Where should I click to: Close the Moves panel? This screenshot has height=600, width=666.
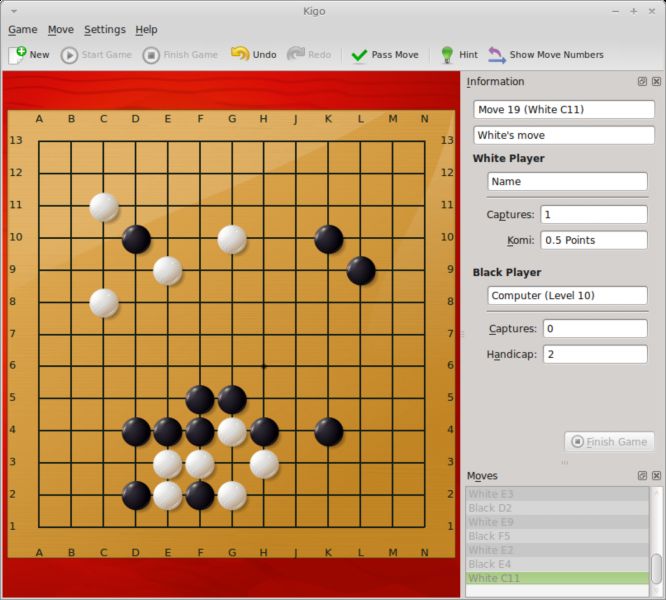(656, 476)
